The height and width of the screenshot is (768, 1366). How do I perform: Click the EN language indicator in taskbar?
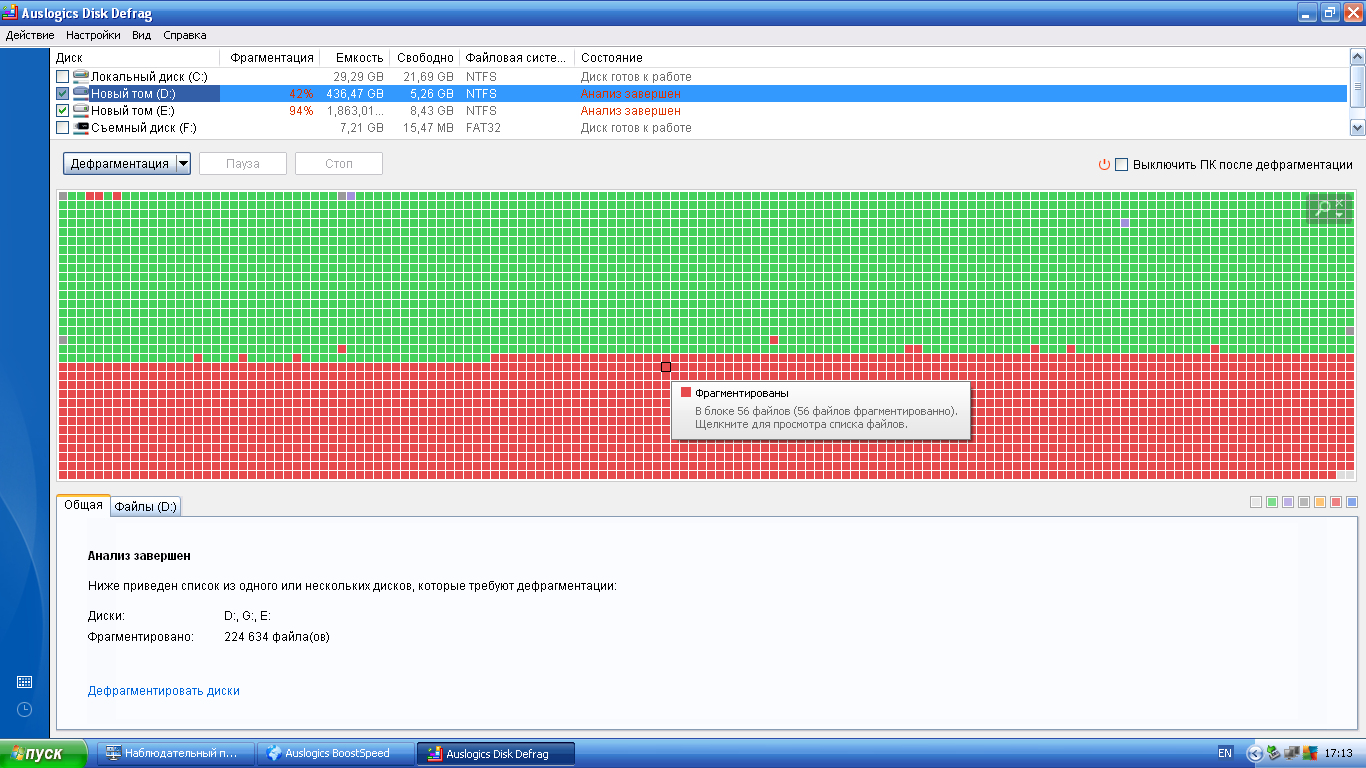1224,753
